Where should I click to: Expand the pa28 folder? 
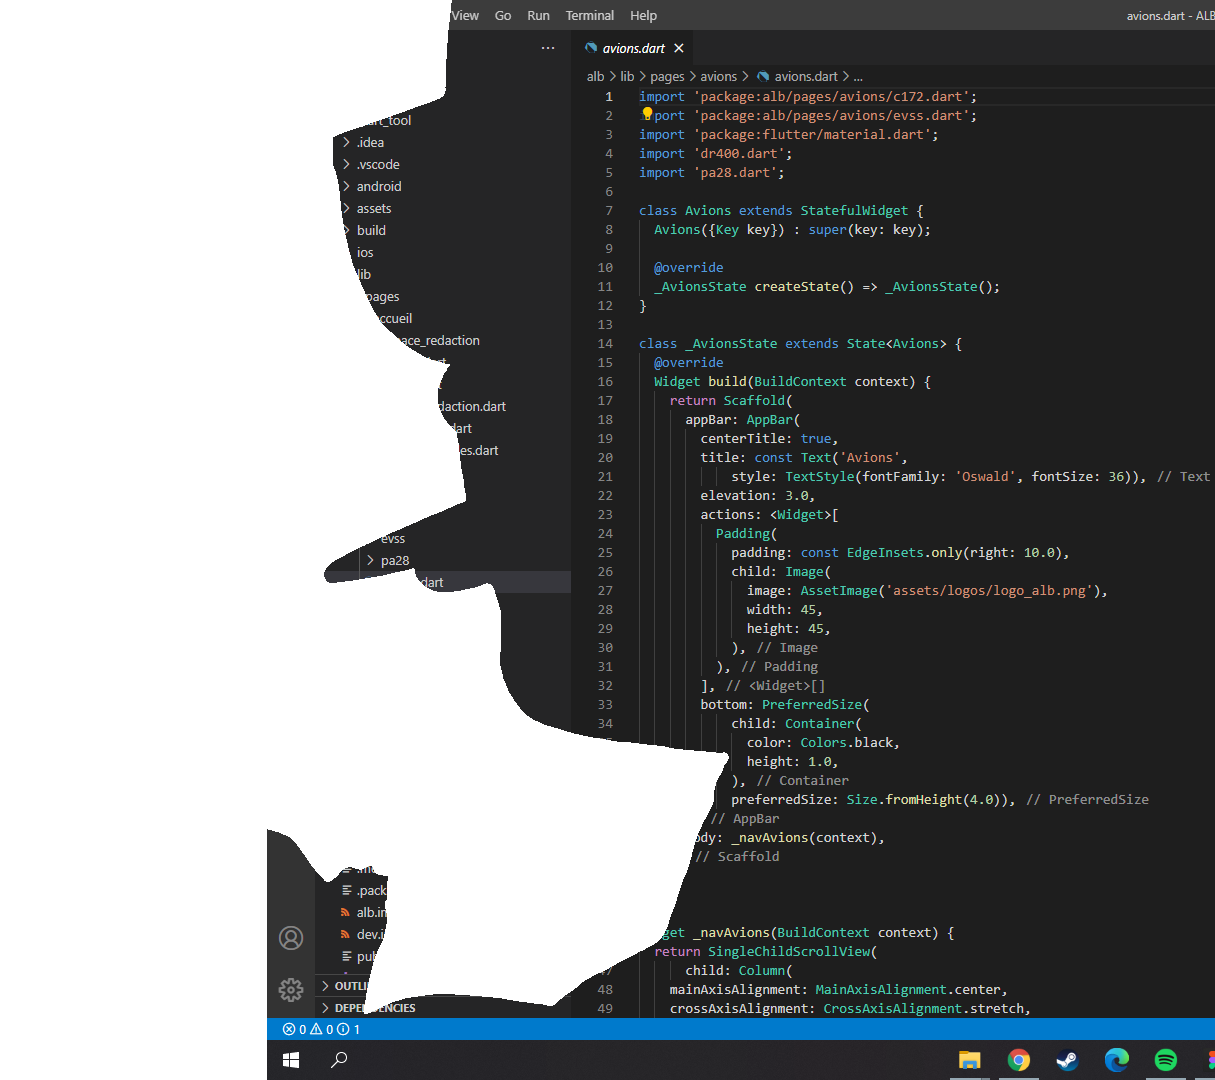394,560
